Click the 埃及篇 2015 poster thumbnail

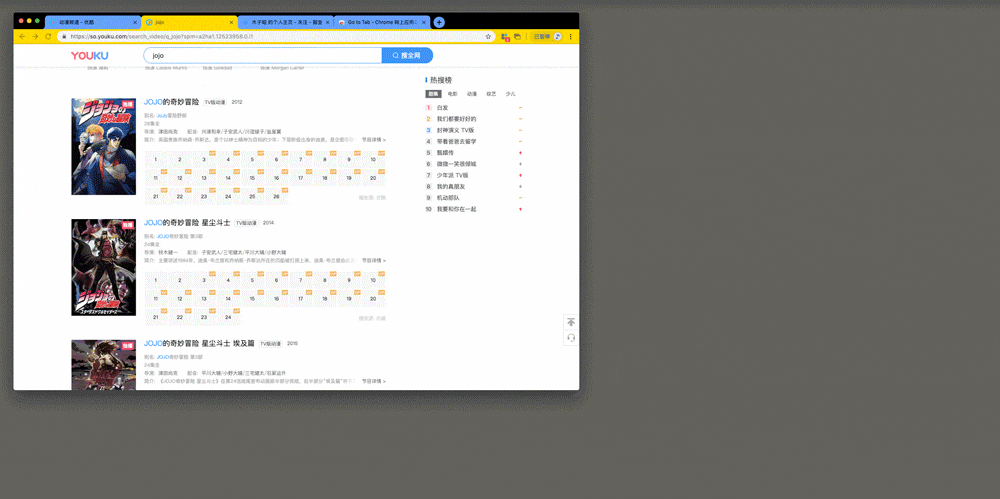click(103, 364)
